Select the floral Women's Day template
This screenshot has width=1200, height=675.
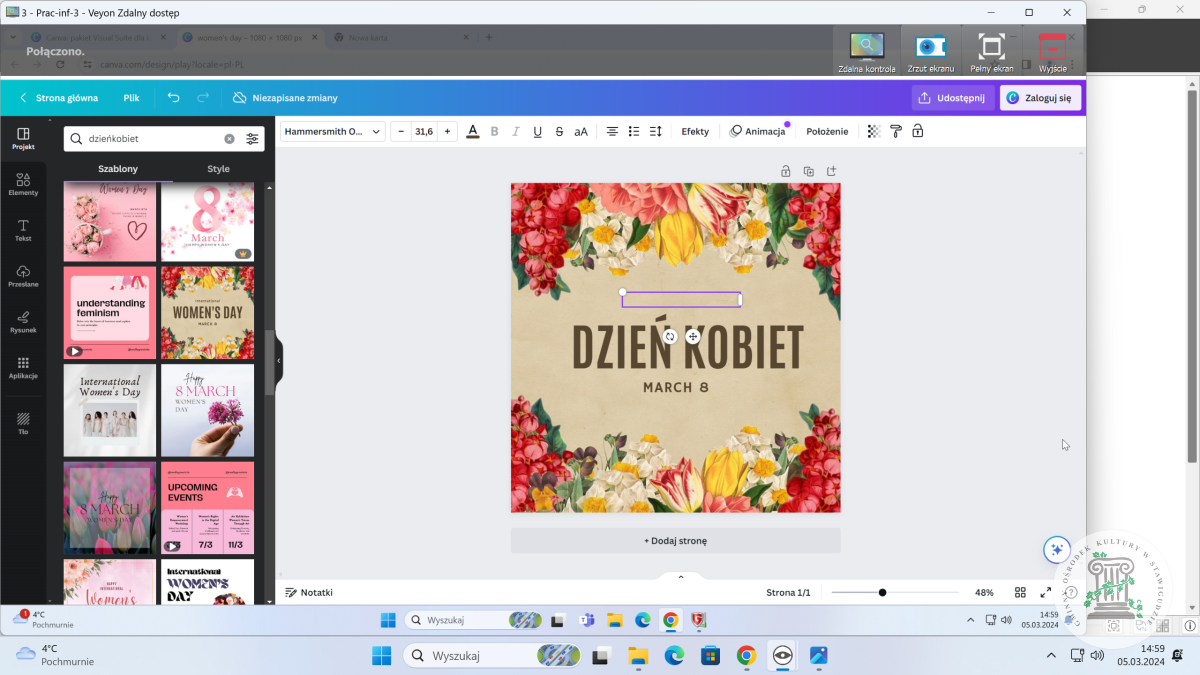[208, 312]
